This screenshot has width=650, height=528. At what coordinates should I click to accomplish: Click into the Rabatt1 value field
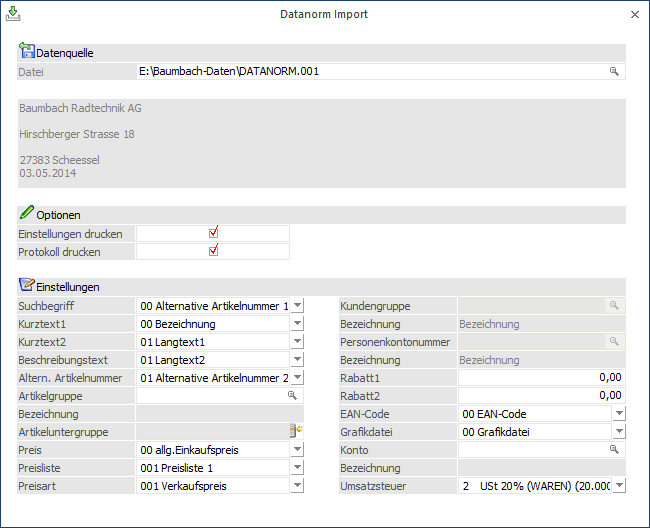(541, 378)
